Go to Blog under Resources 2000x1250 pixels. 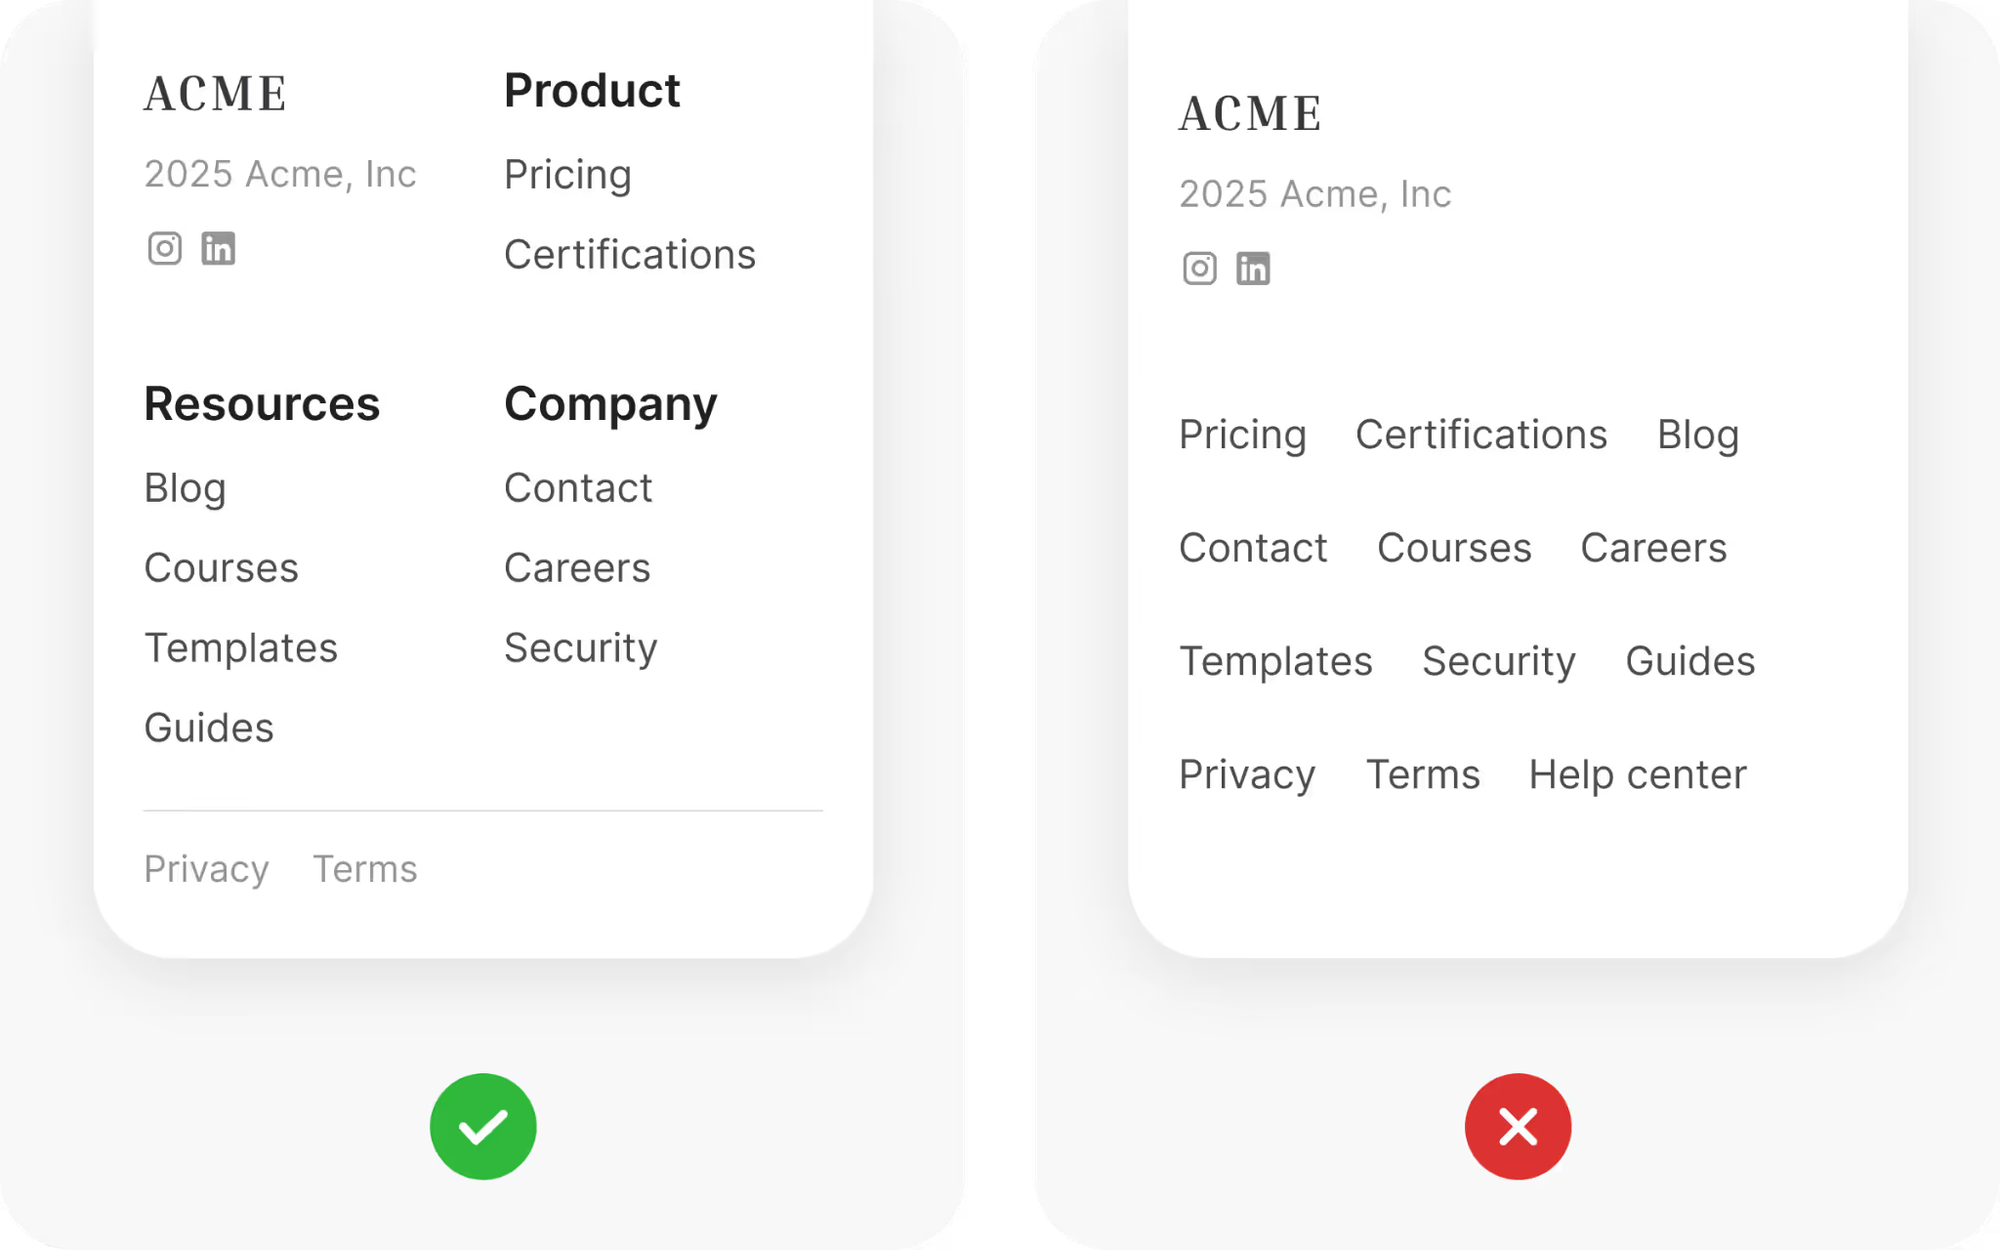pos(185,488)
